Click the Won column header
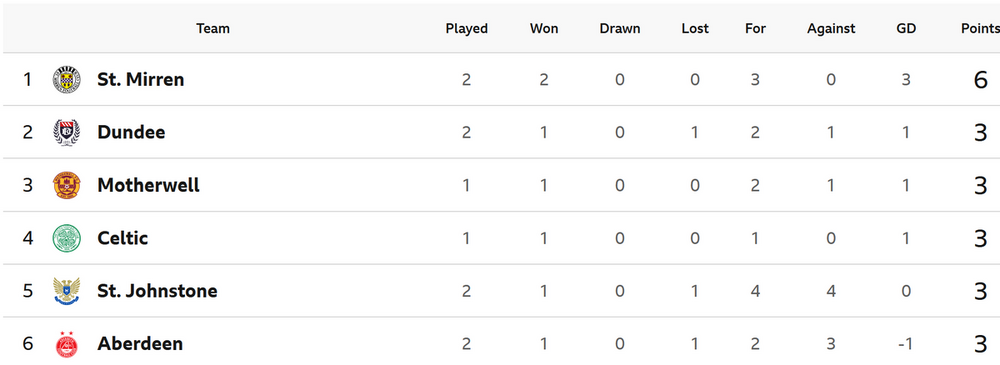The width and height of the screenshot is (1000, 365). (544, 29)
